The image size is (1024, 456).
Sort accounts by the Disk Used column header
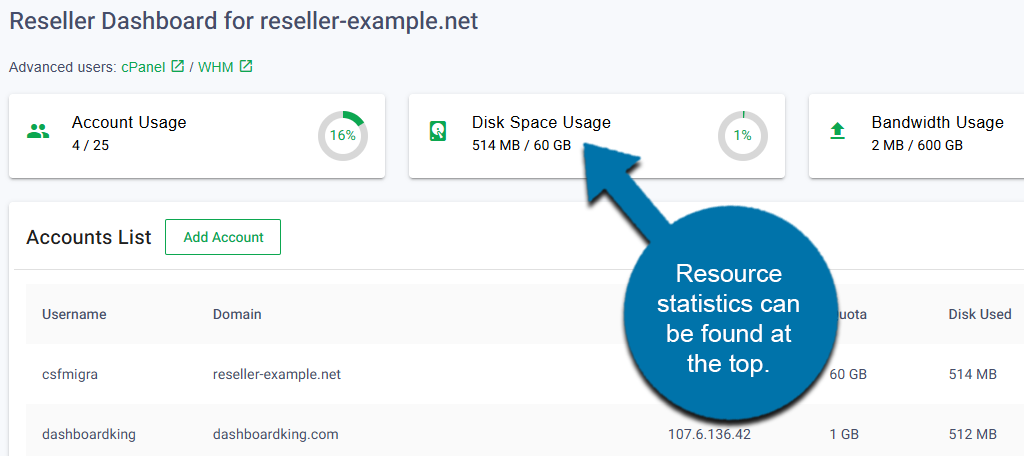pos(979,314)
